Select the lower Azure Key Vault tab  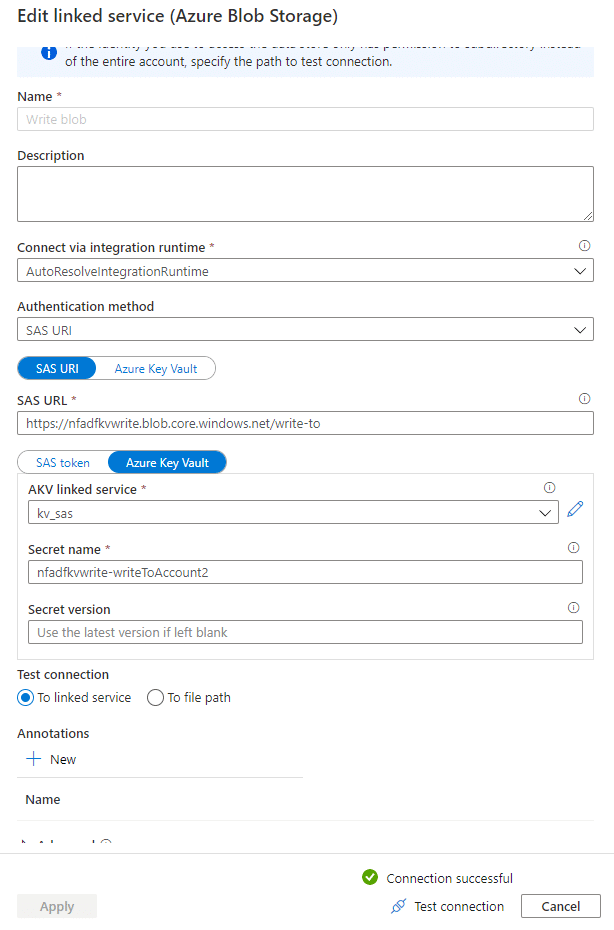(167, 463)
